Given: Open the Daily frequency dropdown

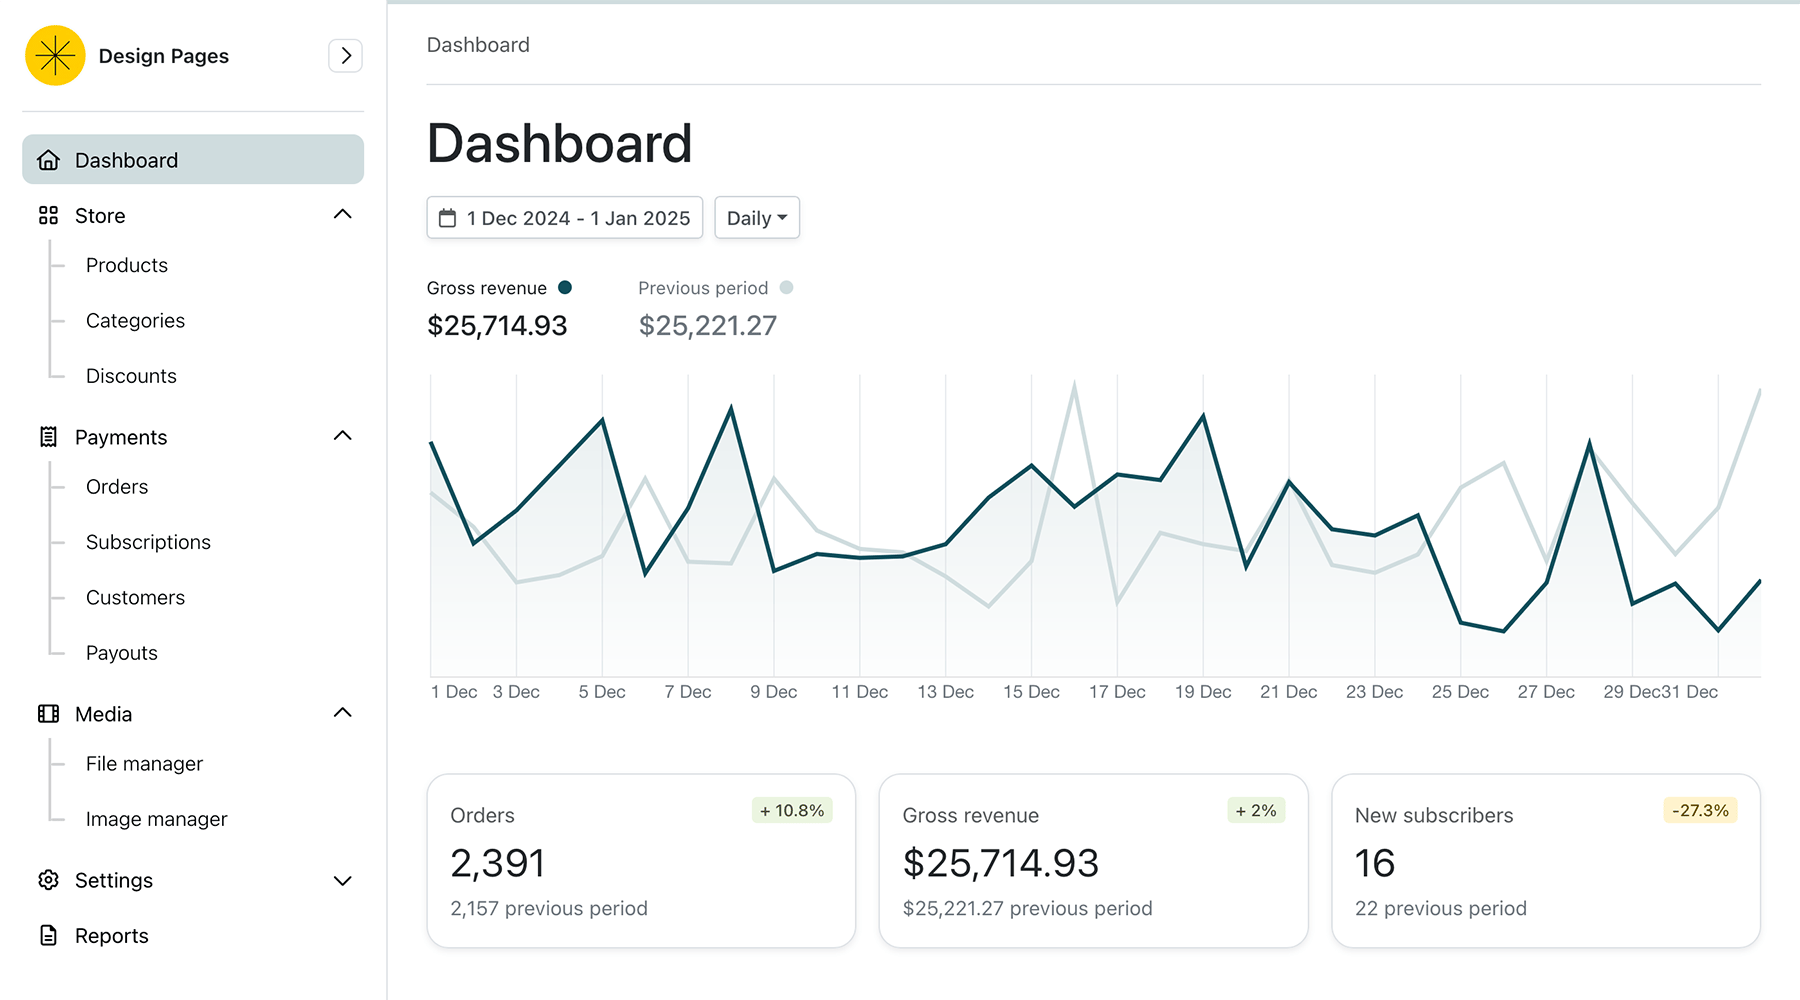Looking at the screenshot, I should click(756, 217).
